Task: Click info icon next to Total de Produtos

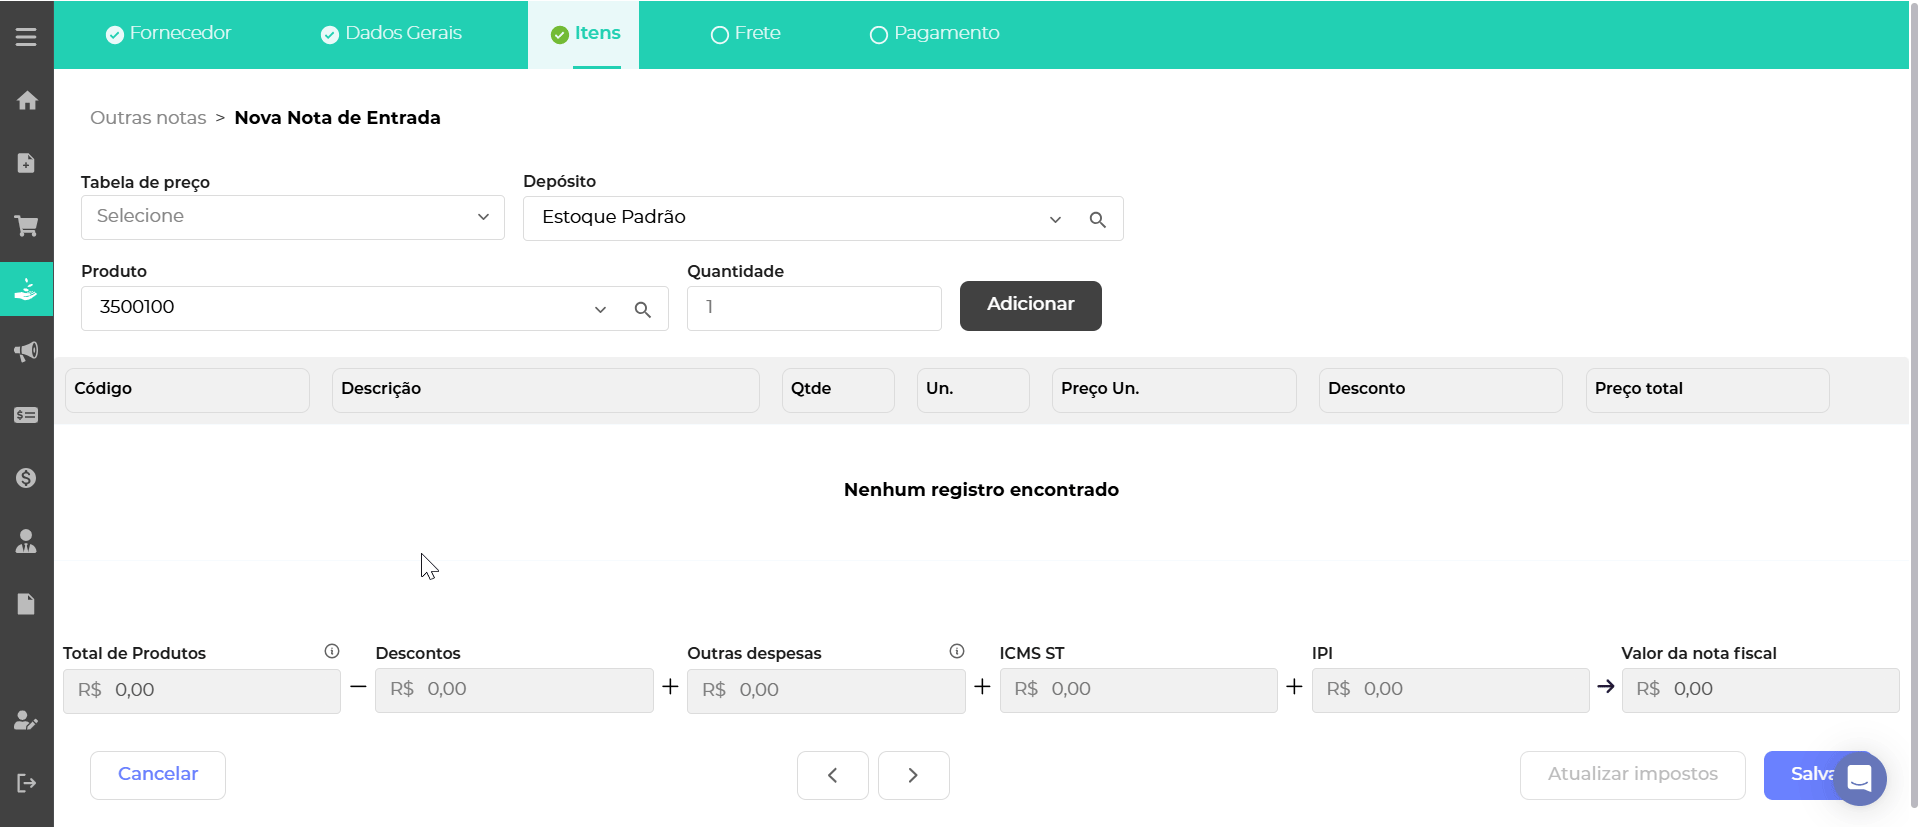Action: 332,652
